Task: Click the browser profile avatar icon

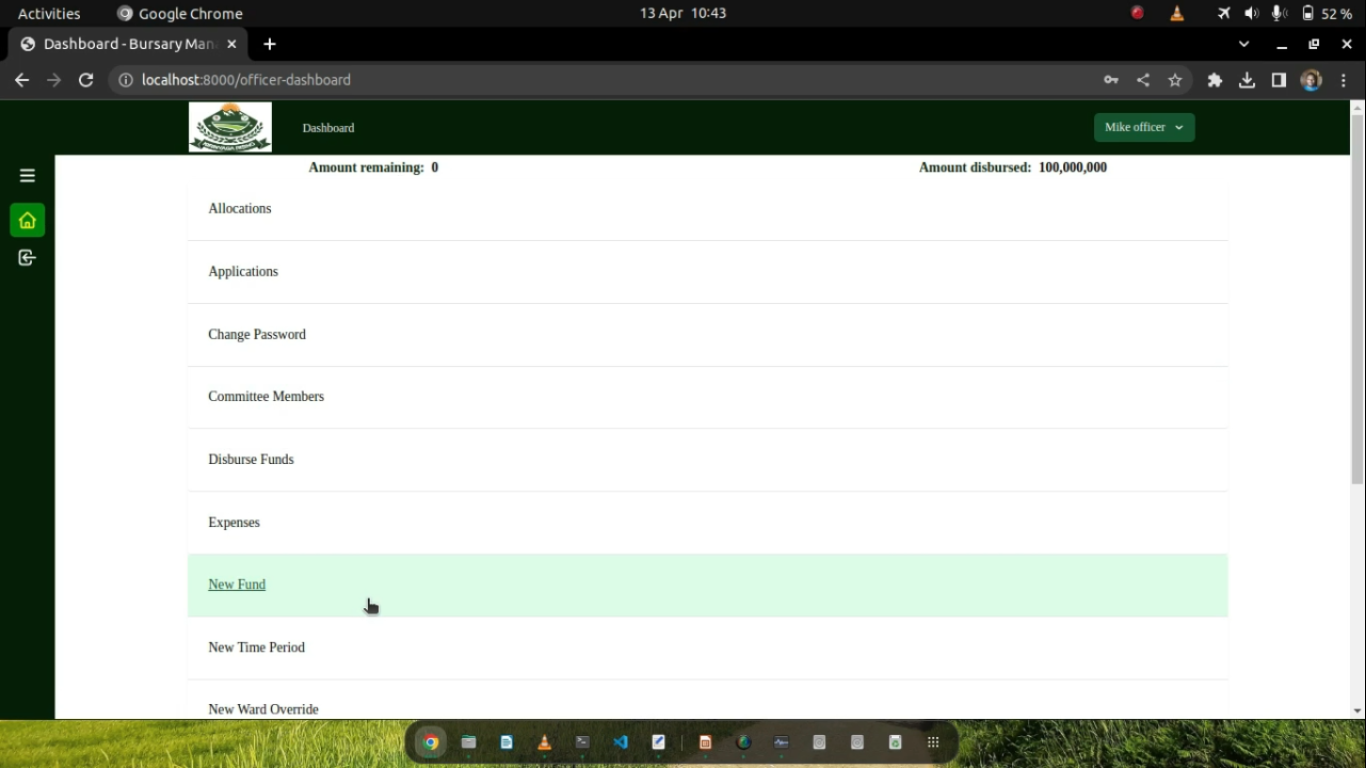Action: (1311, 80)
